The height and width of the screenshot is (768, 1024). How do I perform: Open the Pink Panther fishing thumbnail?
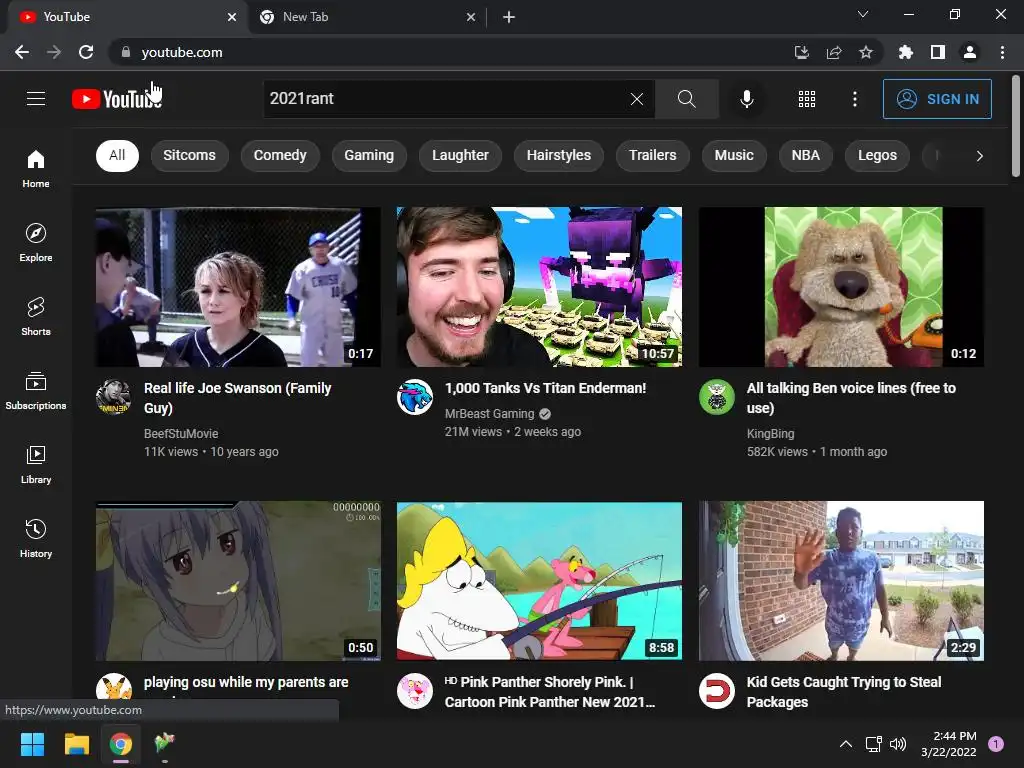click(539, 581)
